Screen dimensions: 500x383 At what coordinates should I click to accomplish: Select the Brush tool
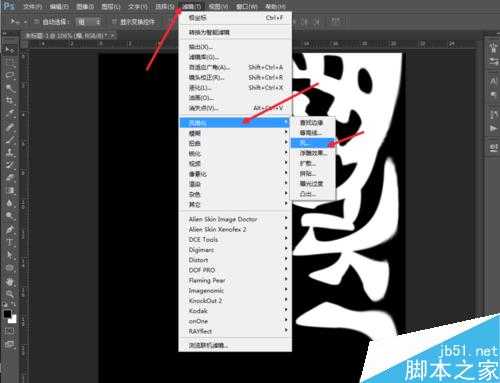click(x=10, y=139)
